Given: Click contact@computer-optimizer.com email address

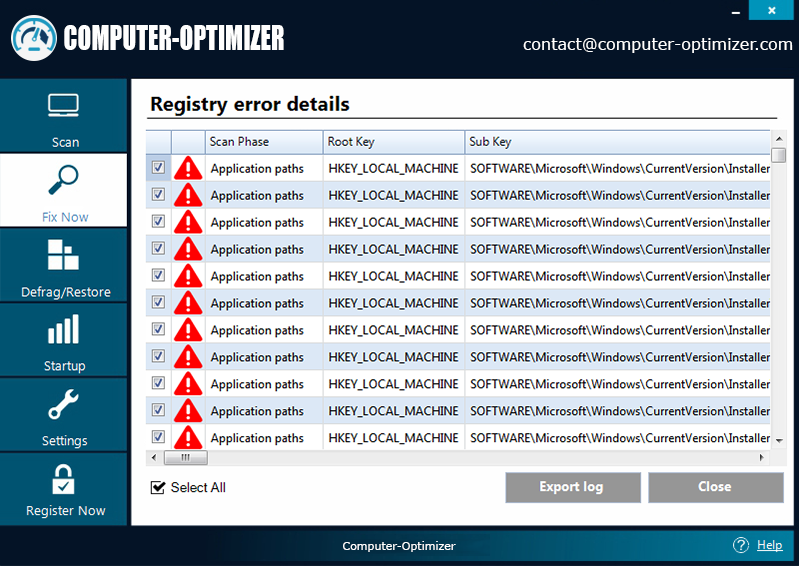Looking at the screenshot, I should pyautogui.click(x=657, y=44).
